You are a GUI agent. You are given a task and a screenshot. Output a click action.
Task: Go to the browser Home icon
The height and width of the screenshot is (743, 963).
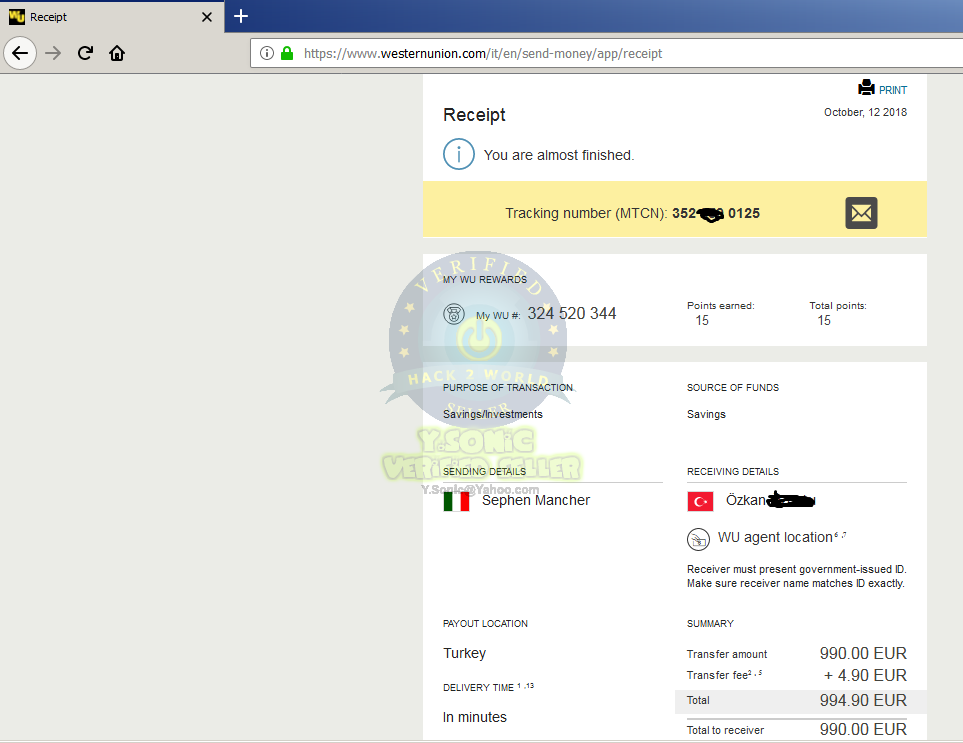[x=117, y=53]
